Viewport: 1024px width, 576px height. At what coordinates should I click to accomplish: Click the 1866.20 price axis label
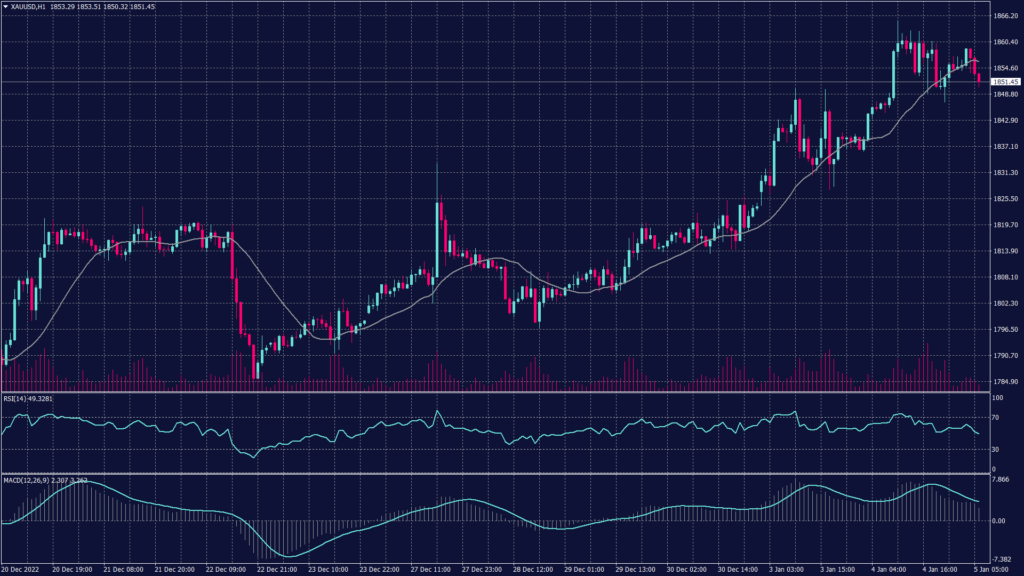coord(1005,16)
